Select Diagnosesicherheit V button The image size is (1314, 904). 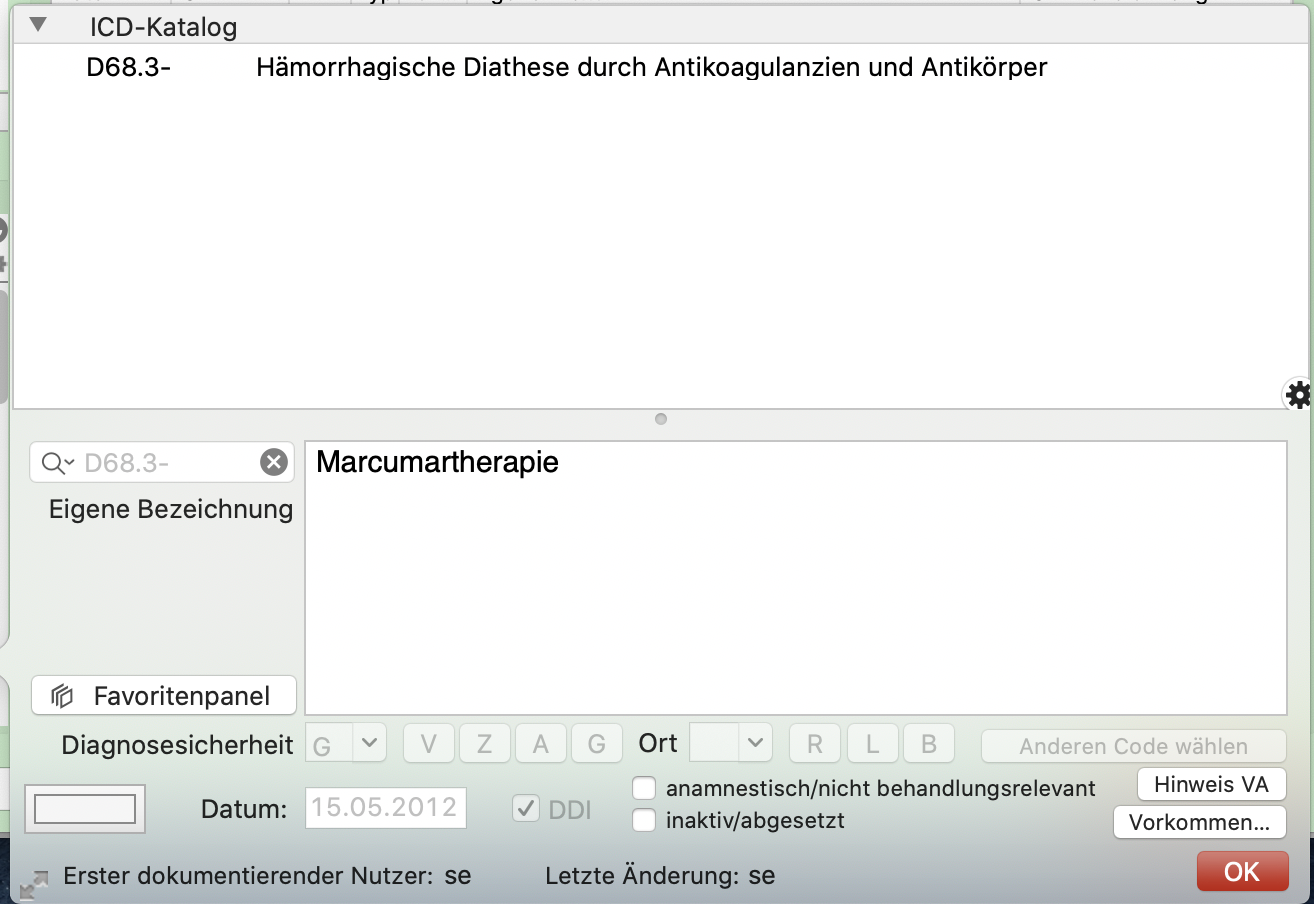coord(429,744)
